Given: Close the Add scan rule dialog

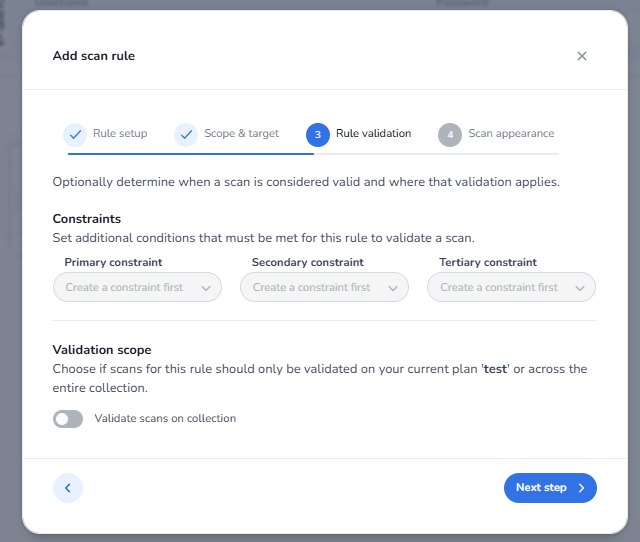Looking at the screenshot, I should click(x=582, y=56).
